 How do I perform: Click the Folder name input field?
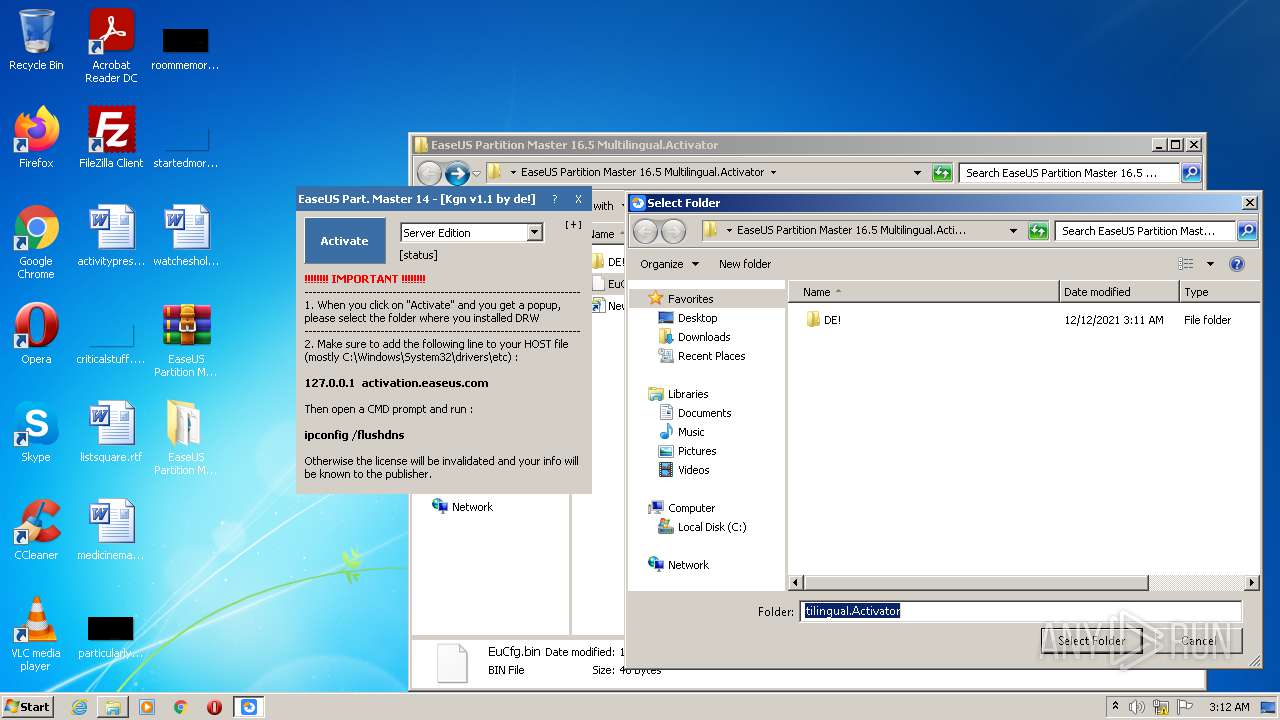coord(1021,611)
